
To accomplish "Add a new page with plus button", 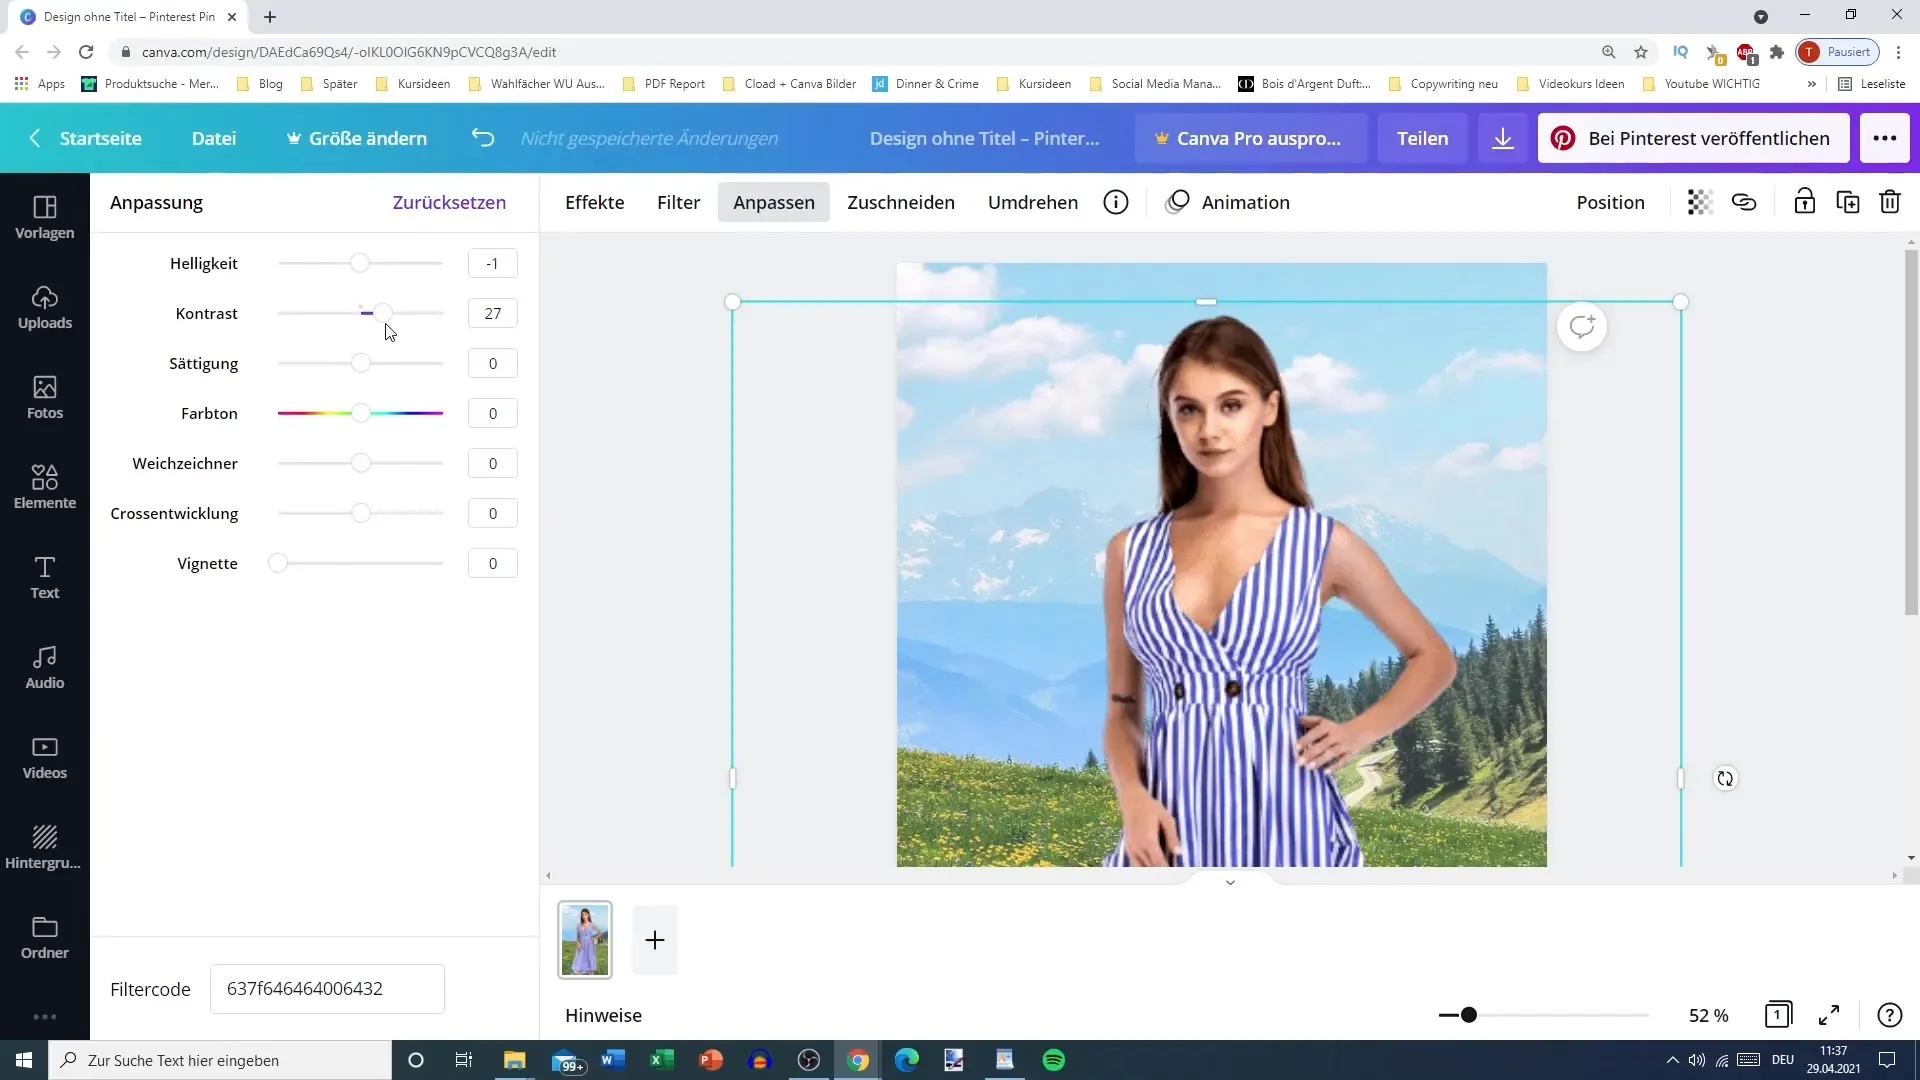I will [655, 940].
